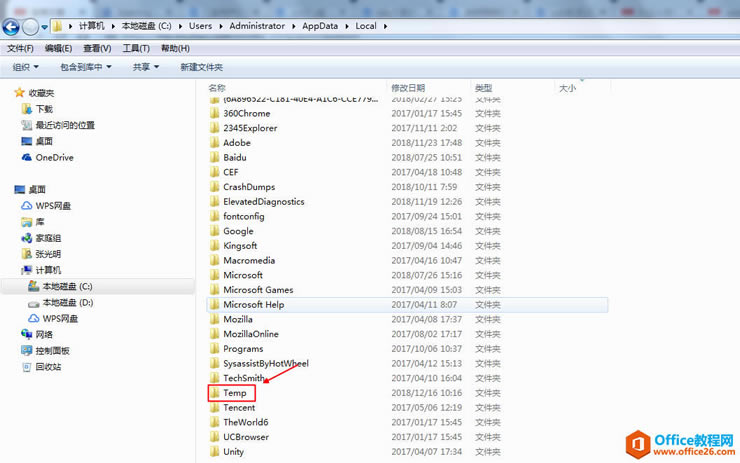Open the 工具(T) menu
The width and height of the screenshot is (740, 463).
click(x=136, y=48)
